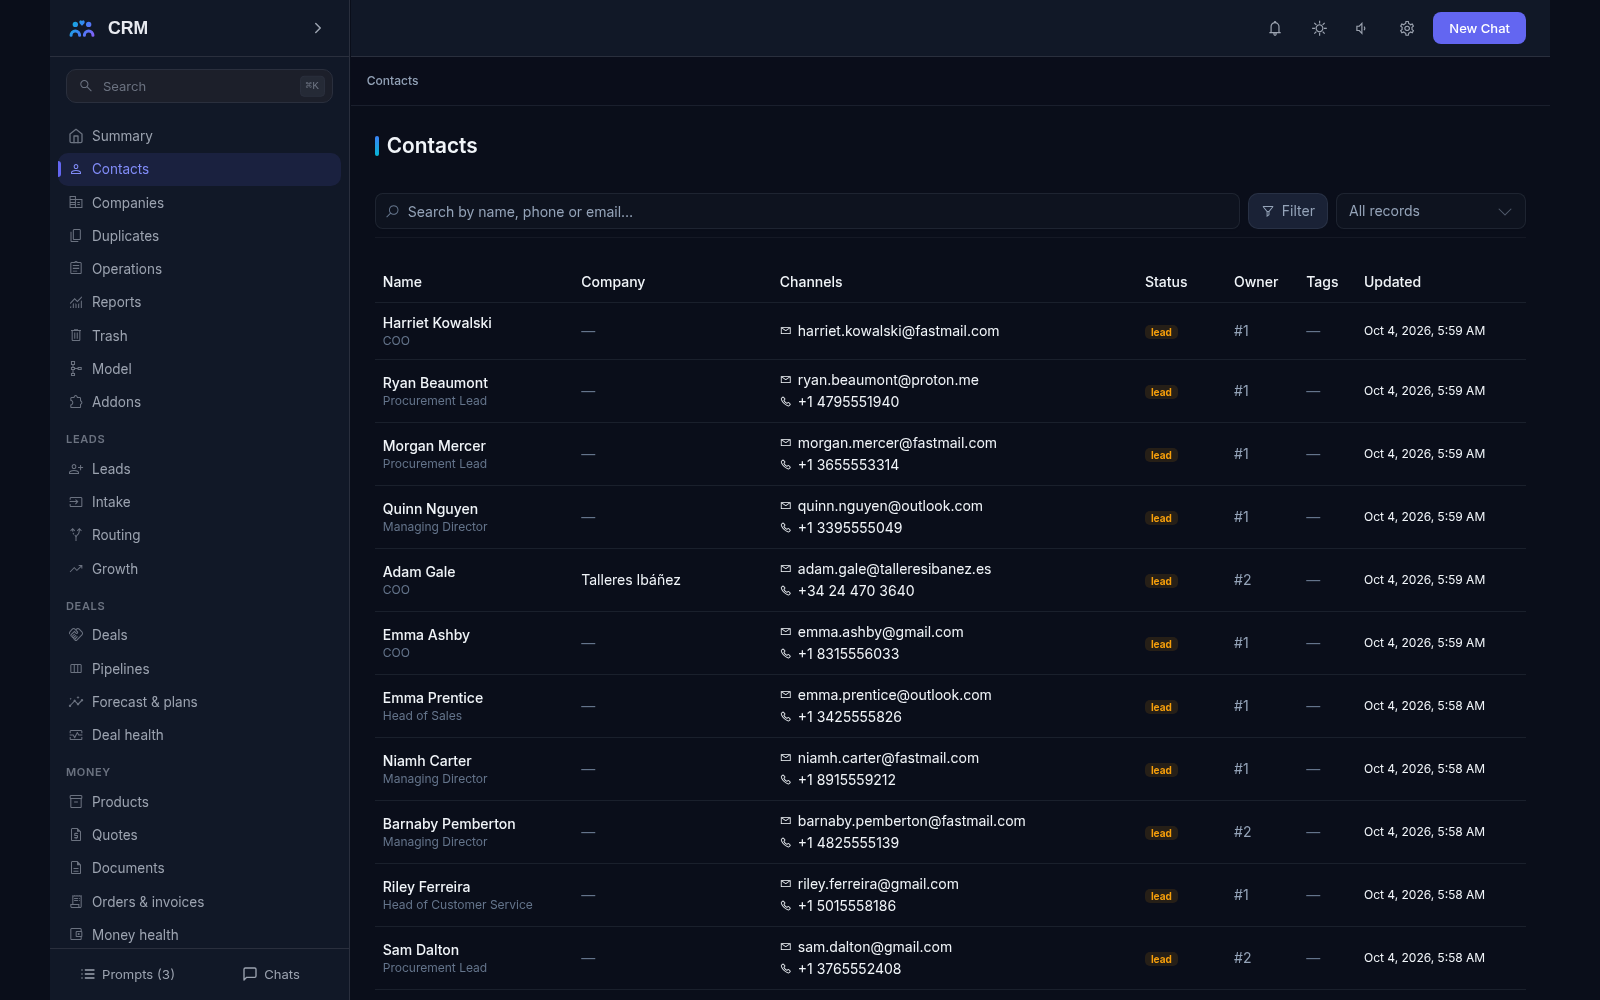Click company Talleres Ibáñez
Image resolution: width=1600 pixels, height=1000 pixels.
point(631,580)
